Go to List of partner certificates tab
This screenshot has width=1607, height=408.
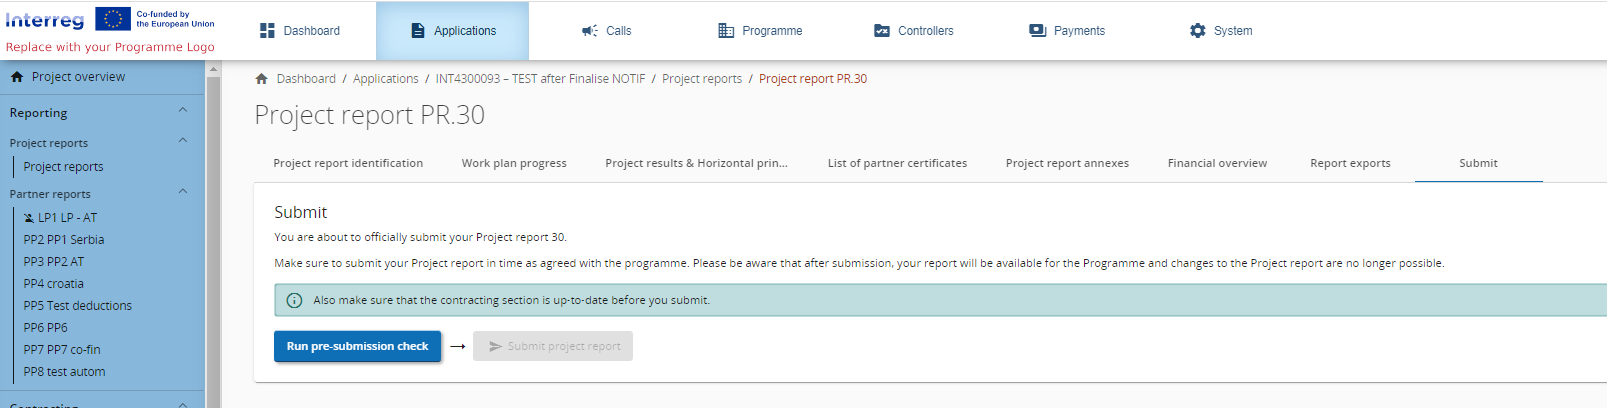tap(897, 163)
